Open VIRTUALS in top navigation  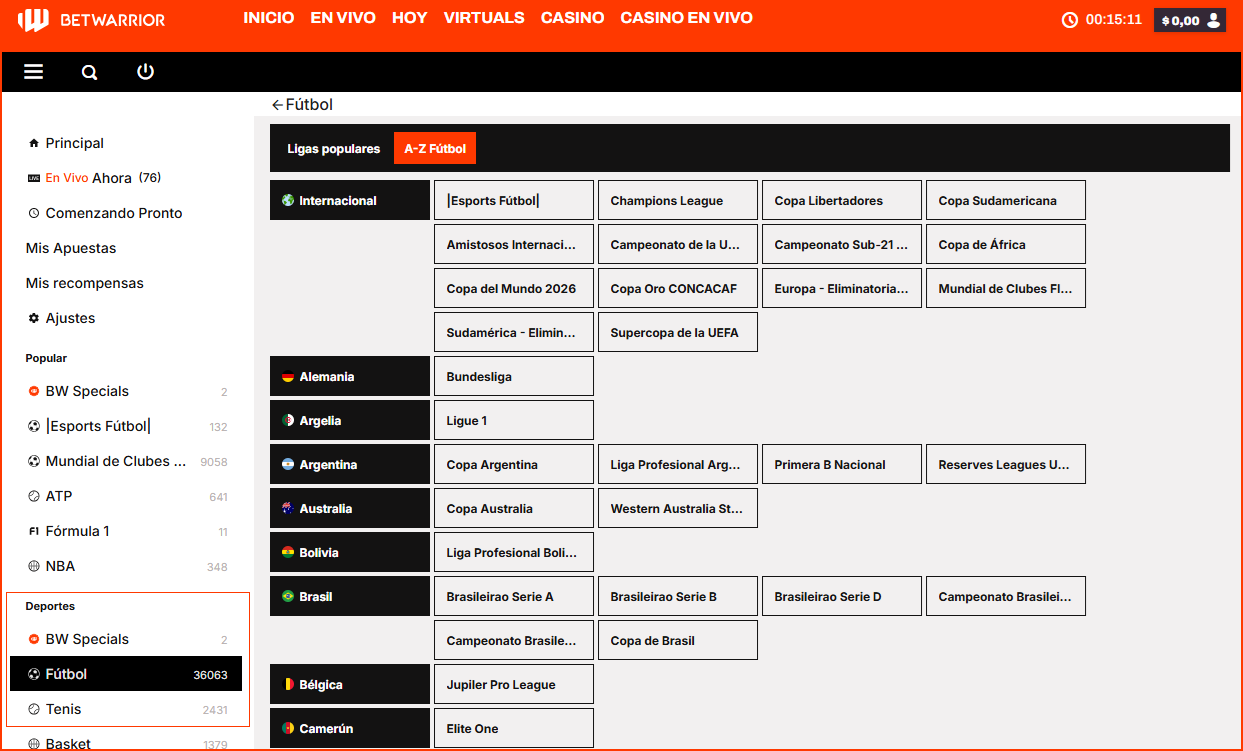pyautogui.click(x=484, y=18)
